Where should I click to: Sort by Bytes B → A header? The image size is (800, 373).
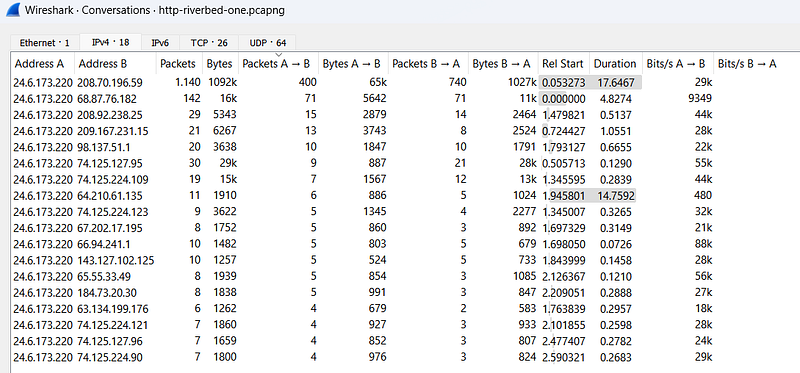click(x=504, y=64)
